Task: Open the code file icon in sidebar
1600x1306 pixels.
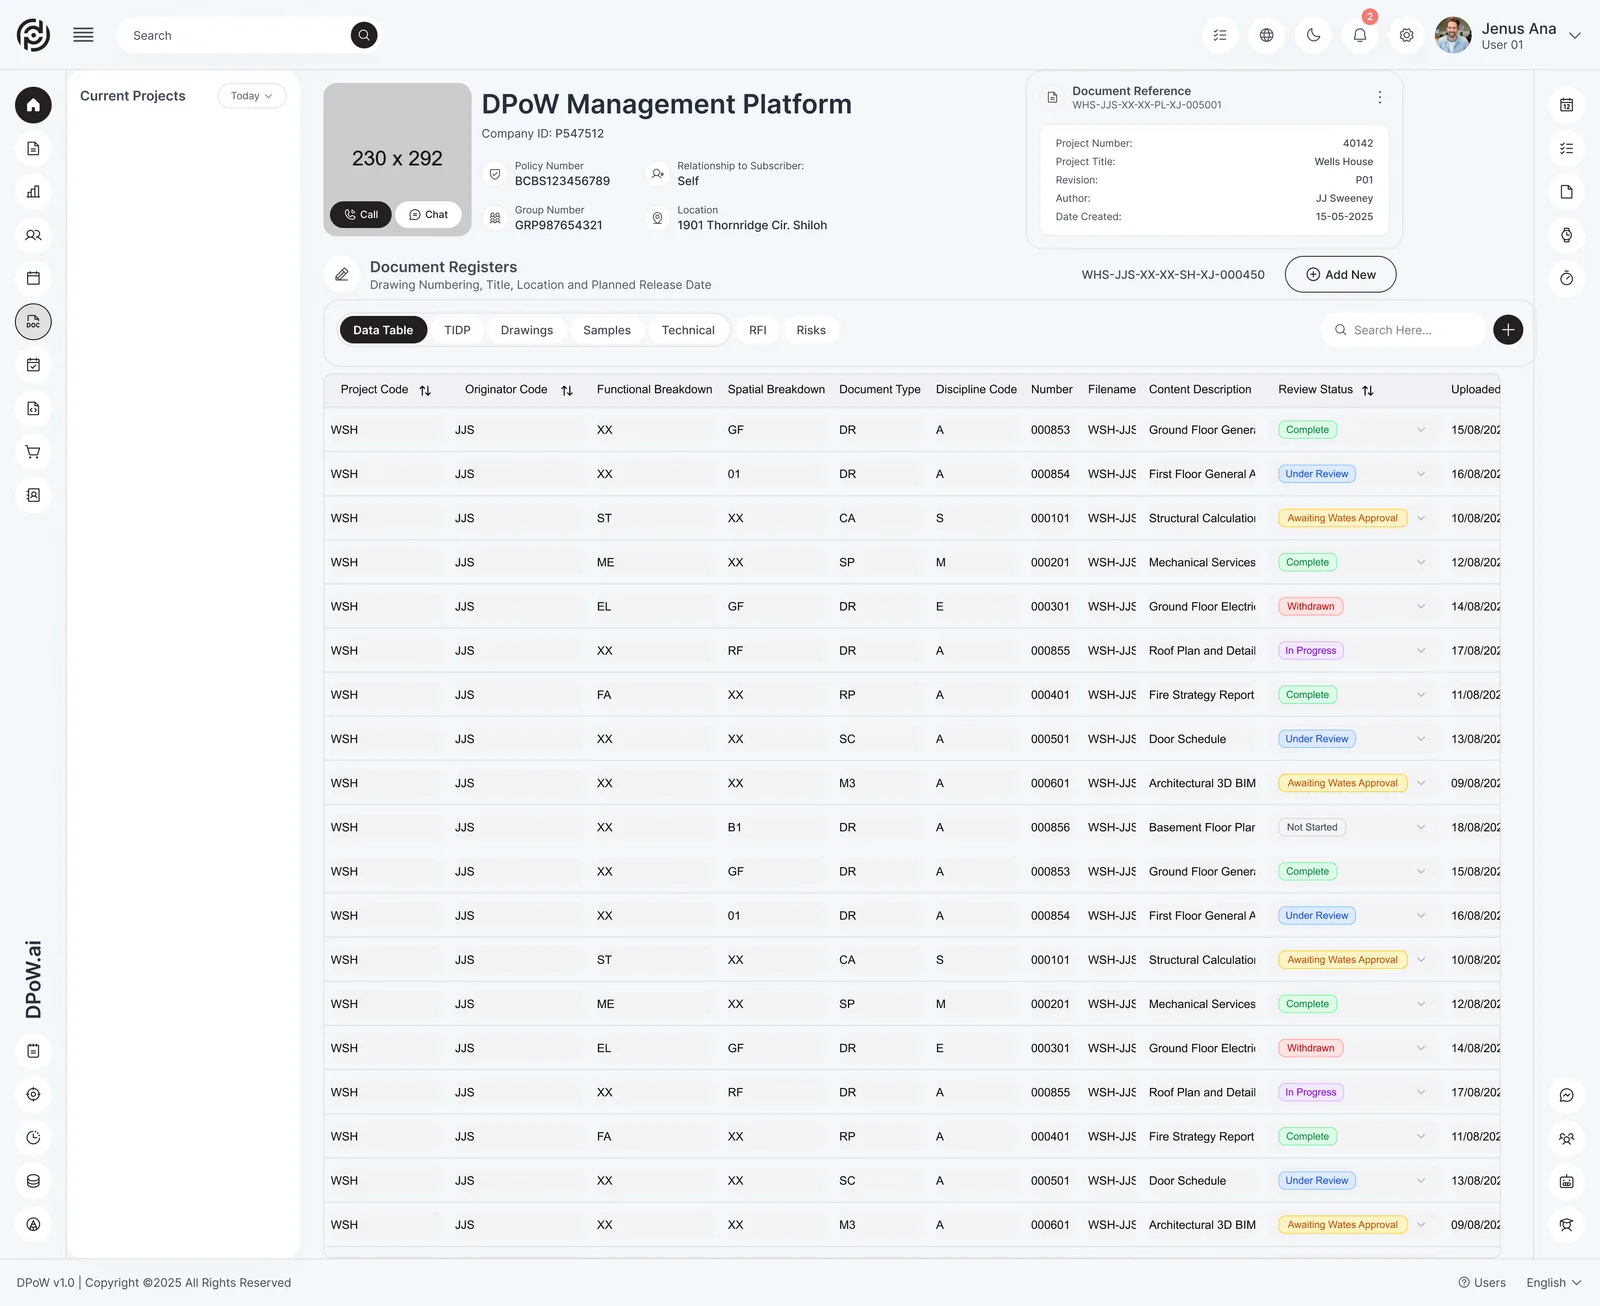Action: pos(33,408)
